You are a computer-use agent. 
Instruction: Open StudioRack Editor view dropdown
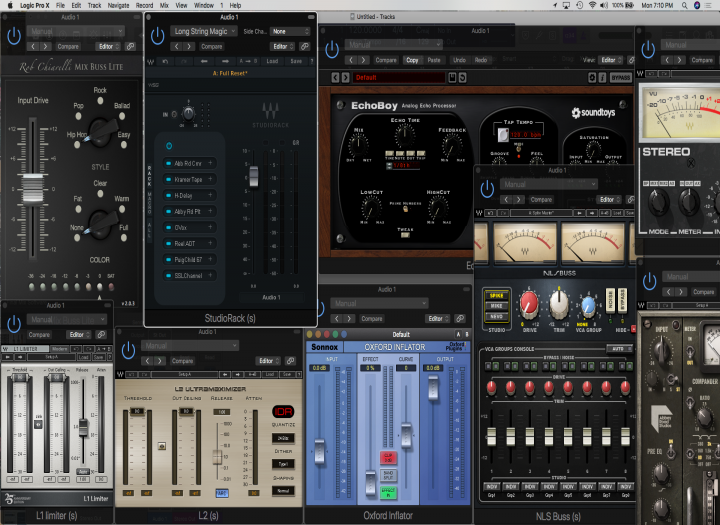click(x=282, y=46)
